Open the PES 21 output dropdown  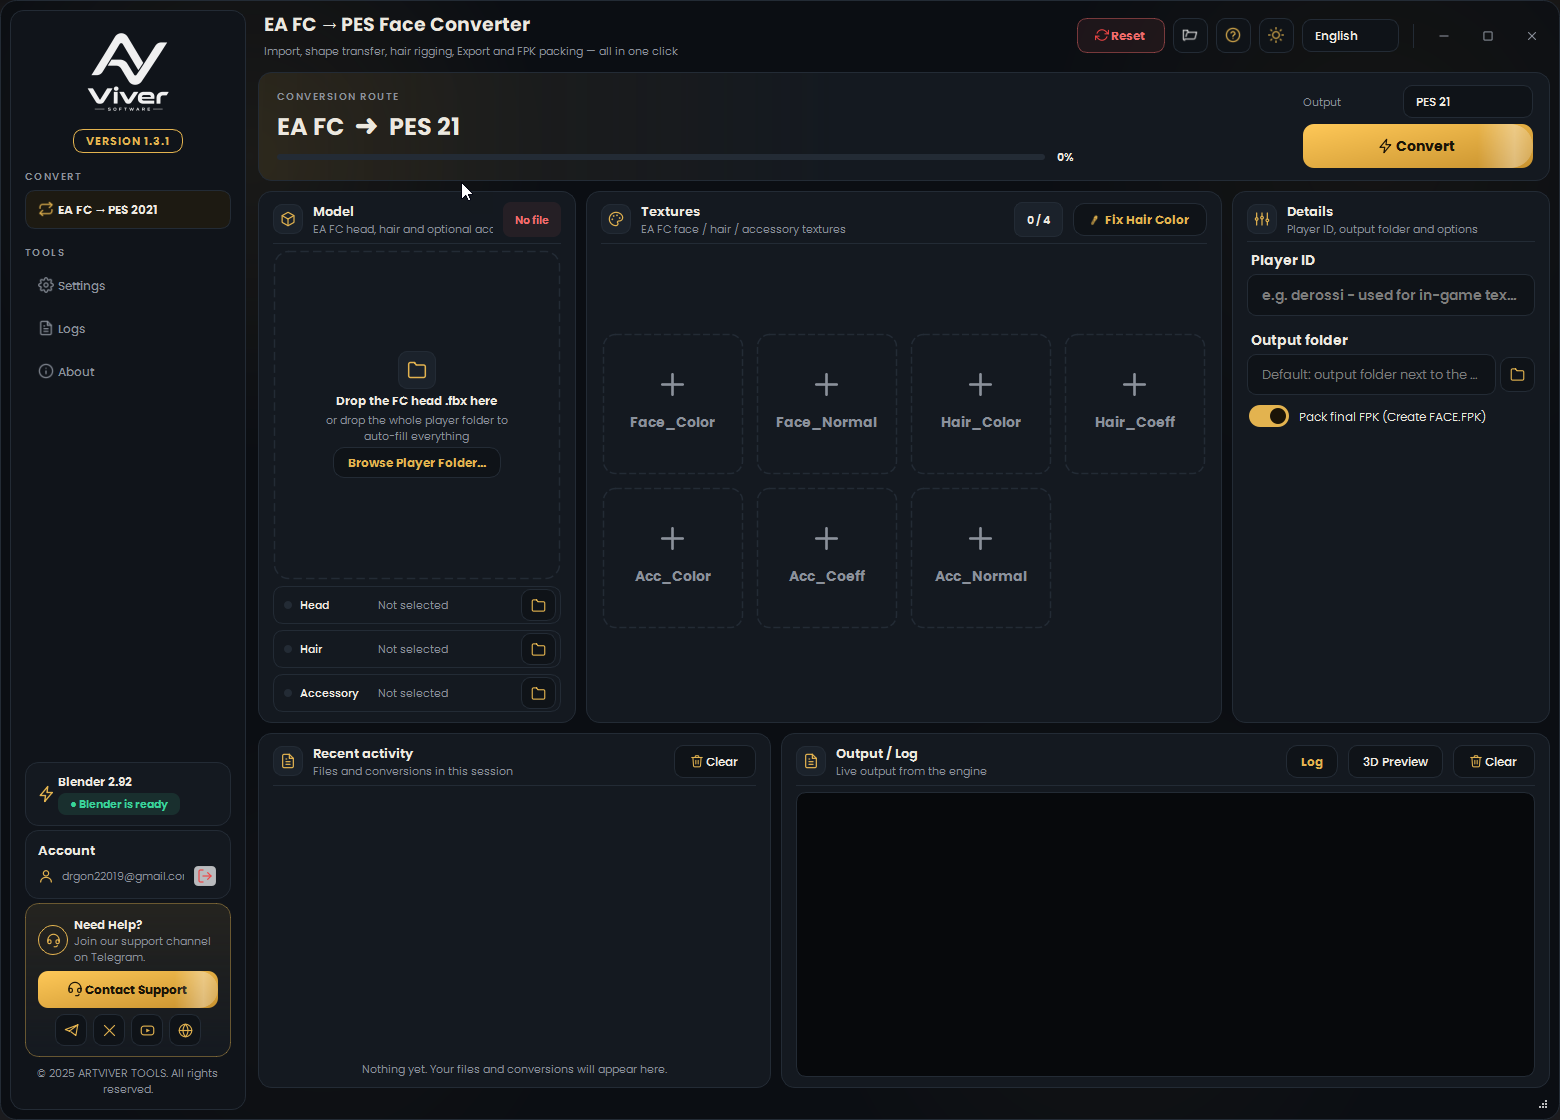[1467, 102]
